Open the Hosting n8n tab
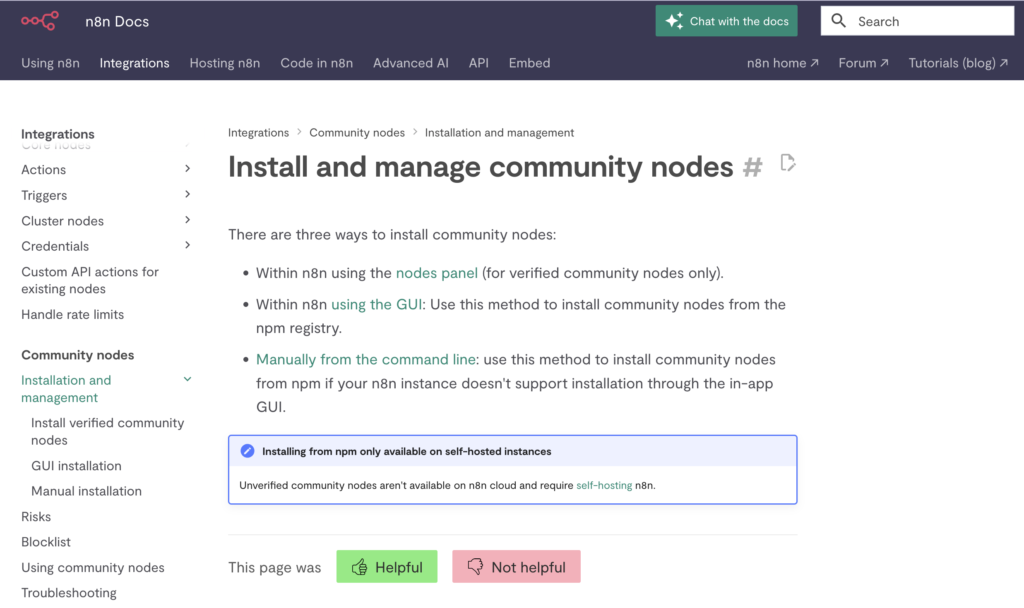 tap(225, 63)
